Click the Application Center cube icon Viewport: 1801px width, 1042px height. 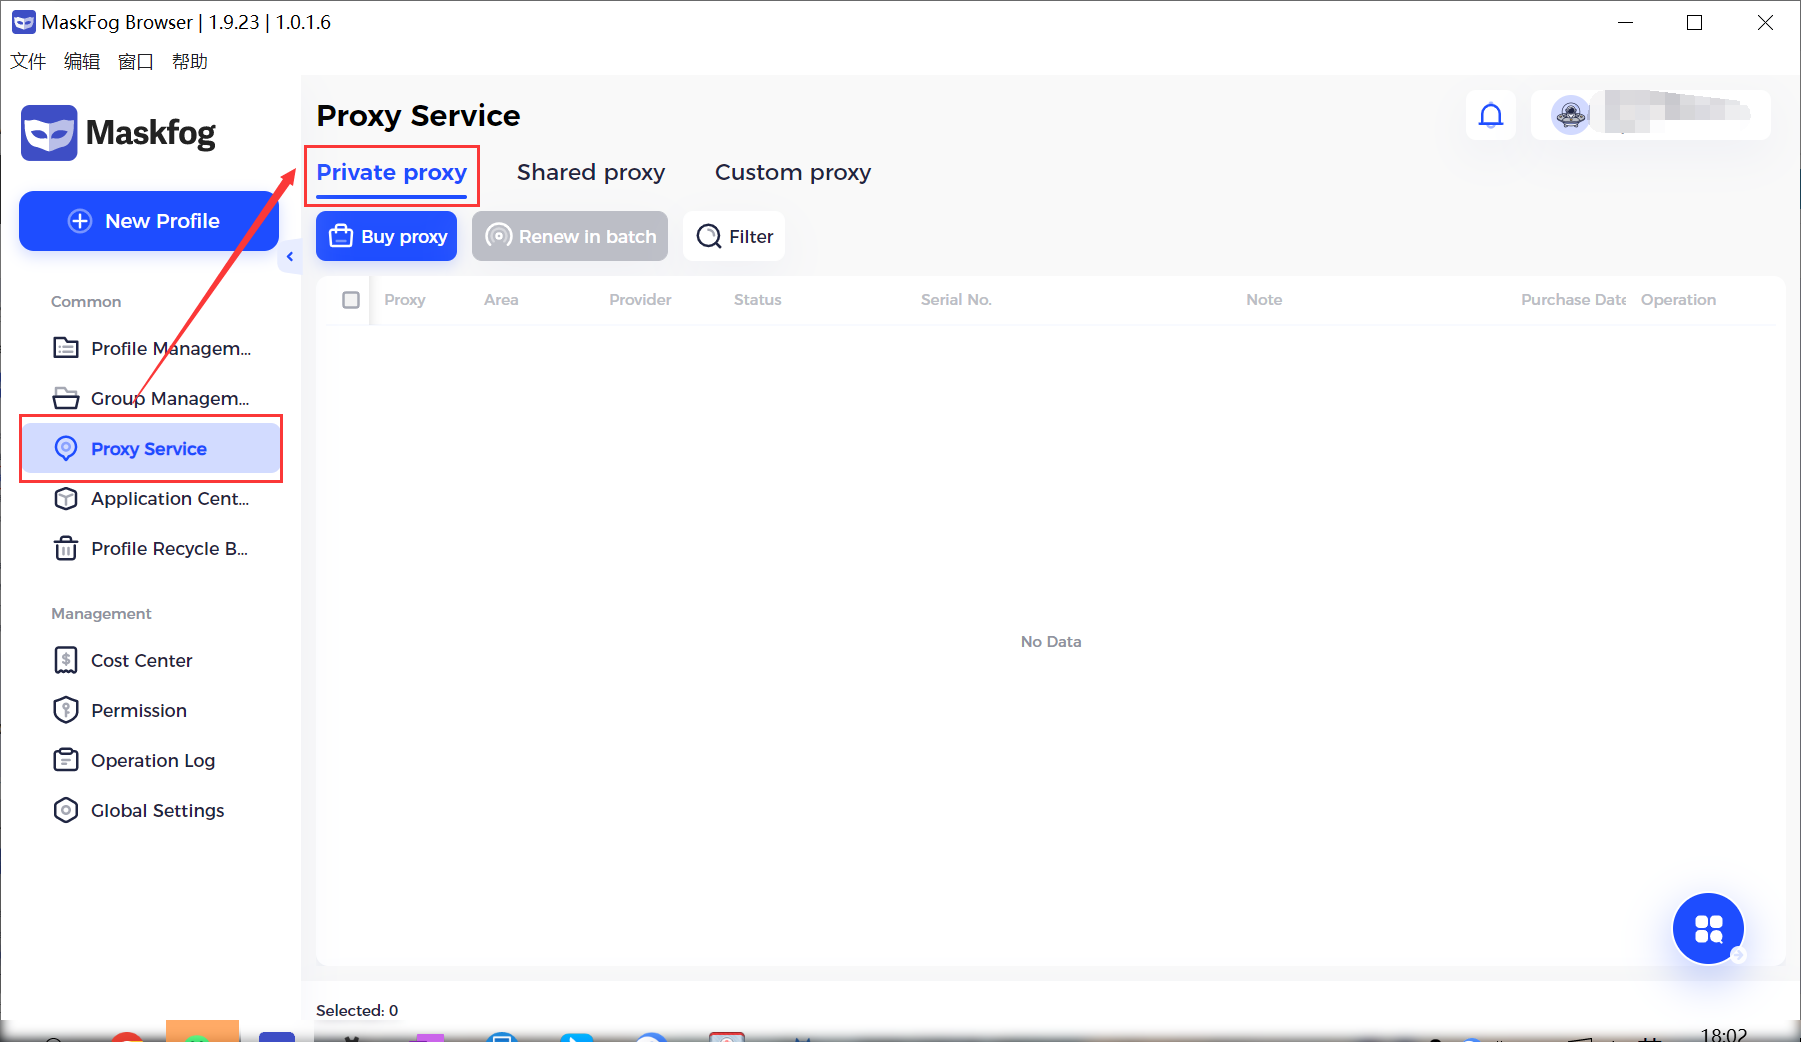pyautogui.click(x=66, y=498)
